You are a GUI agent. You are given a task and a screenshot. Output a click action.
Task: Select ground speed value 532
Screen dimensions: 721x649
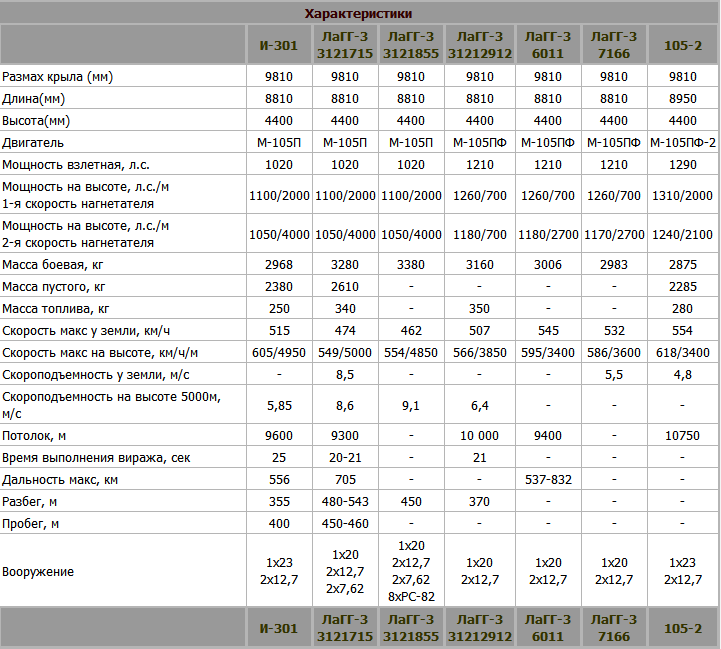point(614,331)
